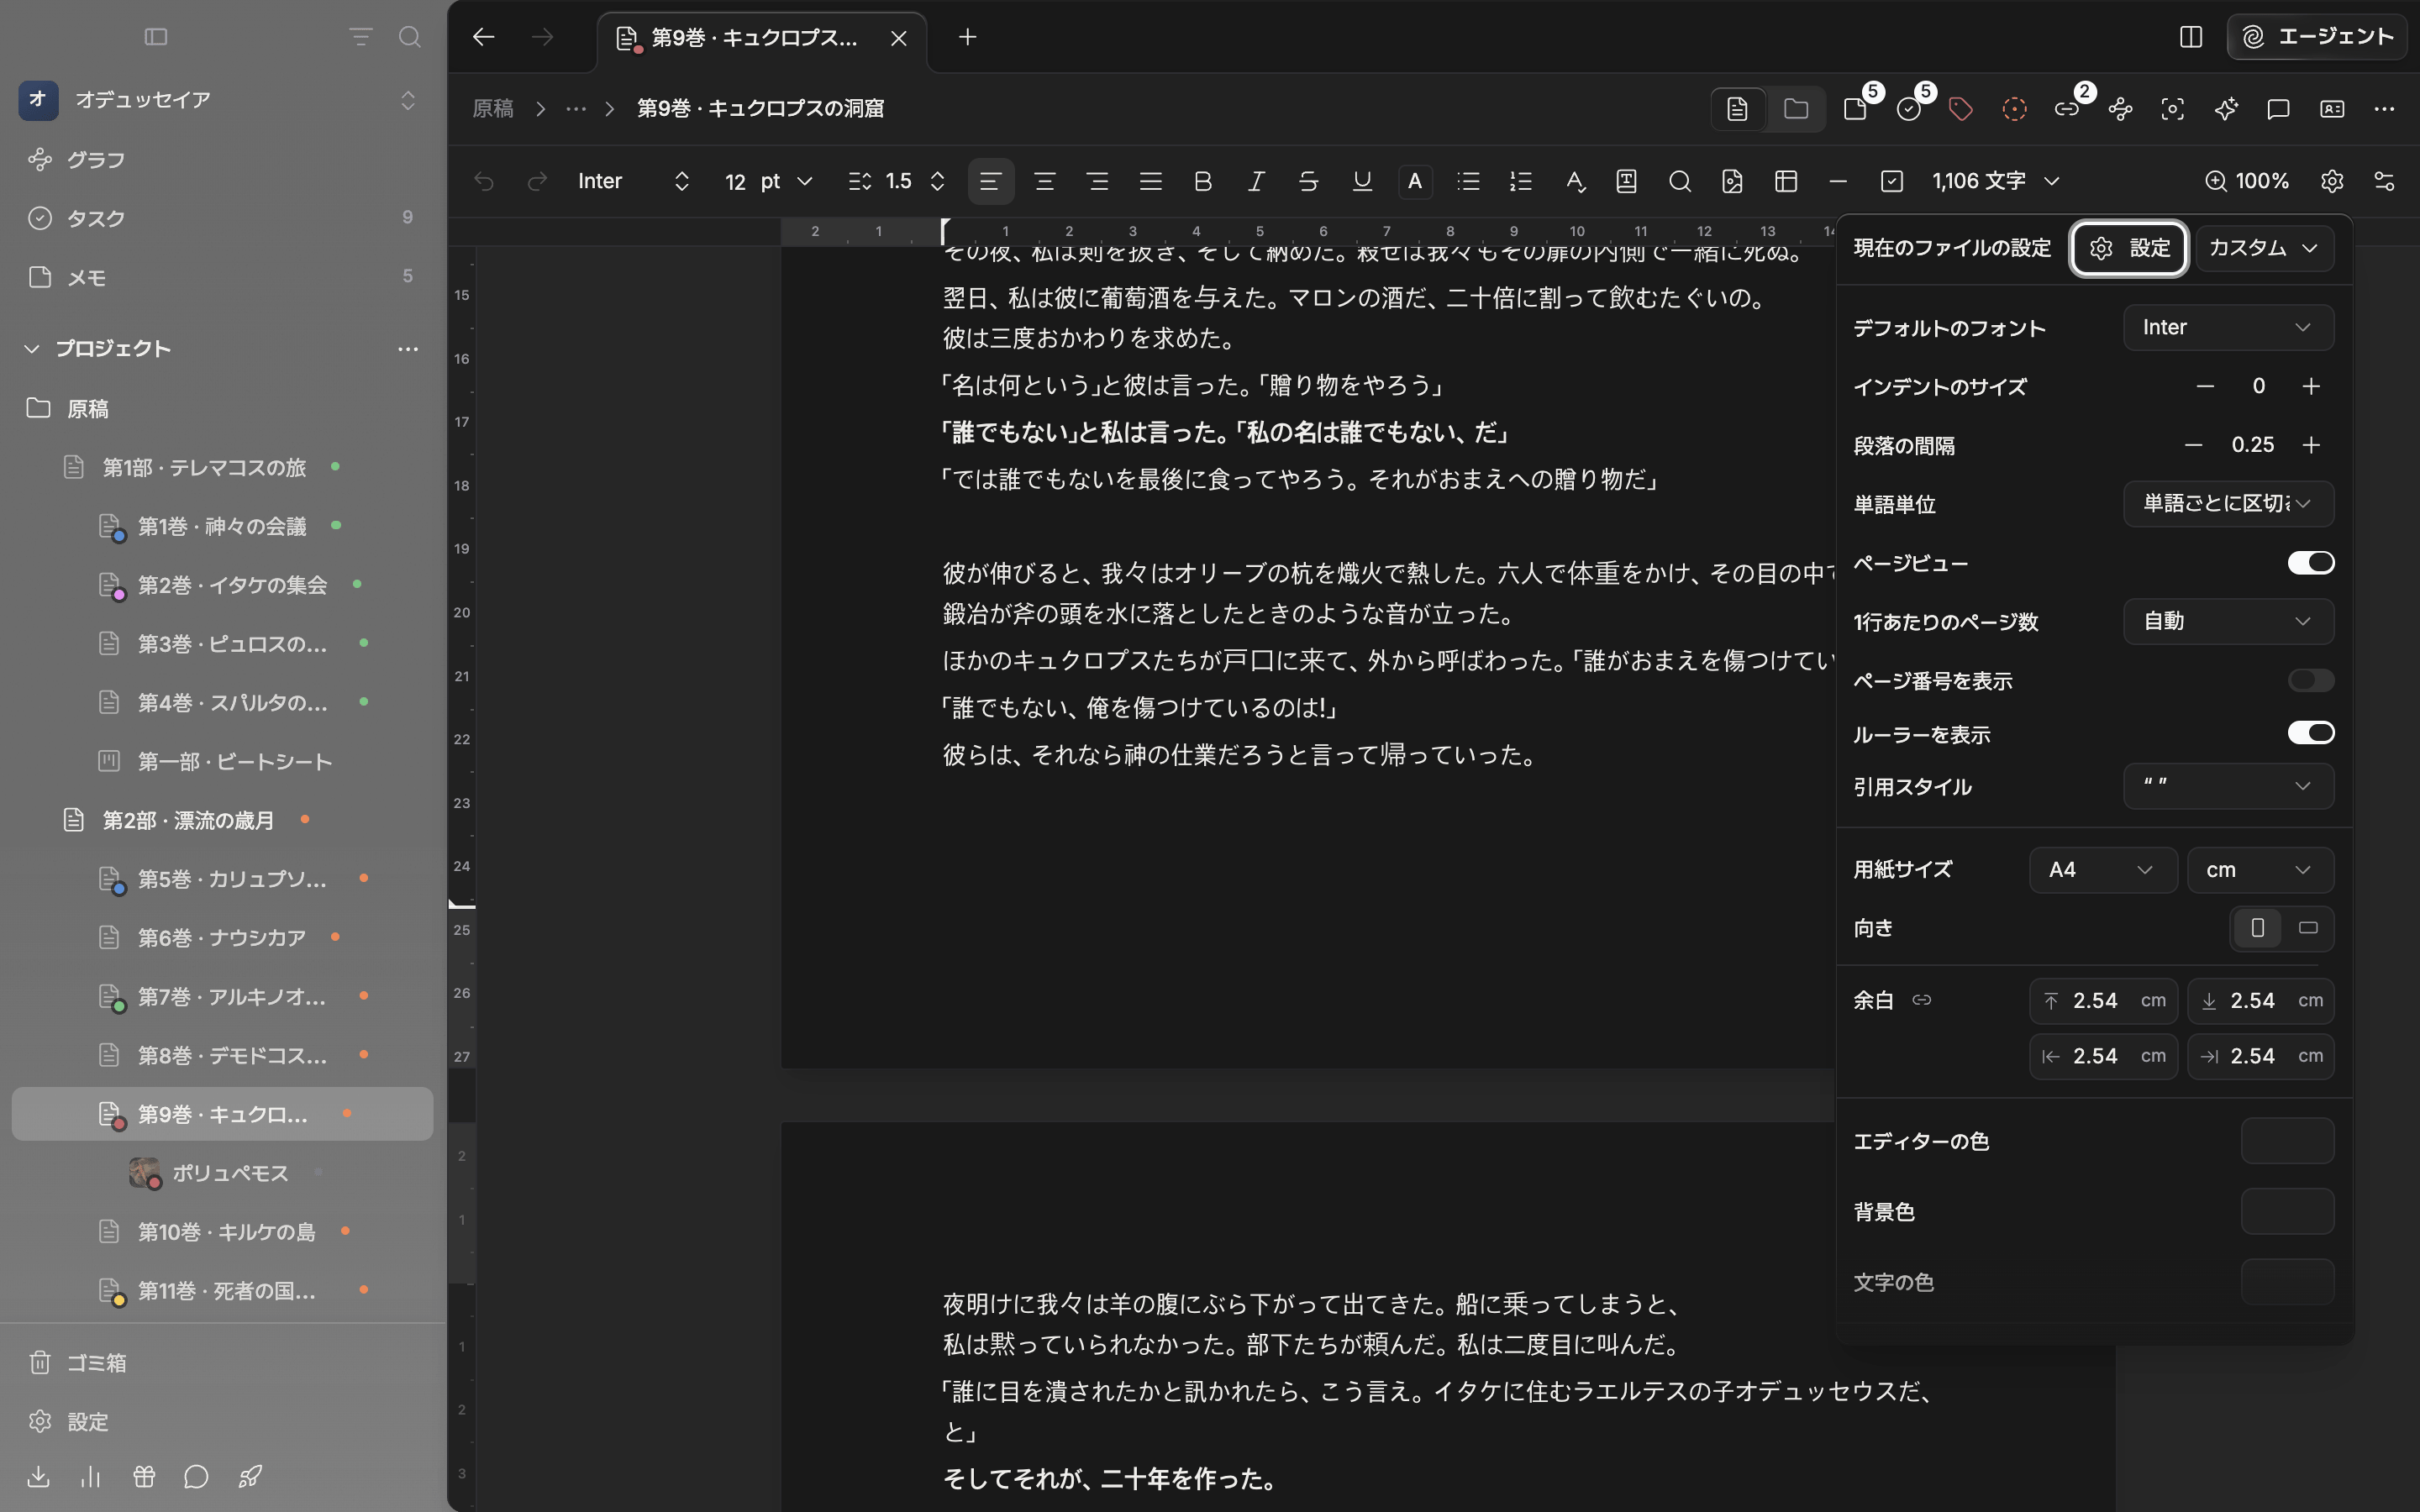This screenshot has height=1512, width=2420.
Task: Click the 設定 button in settings panel
Action: (x=2129, y=248)
